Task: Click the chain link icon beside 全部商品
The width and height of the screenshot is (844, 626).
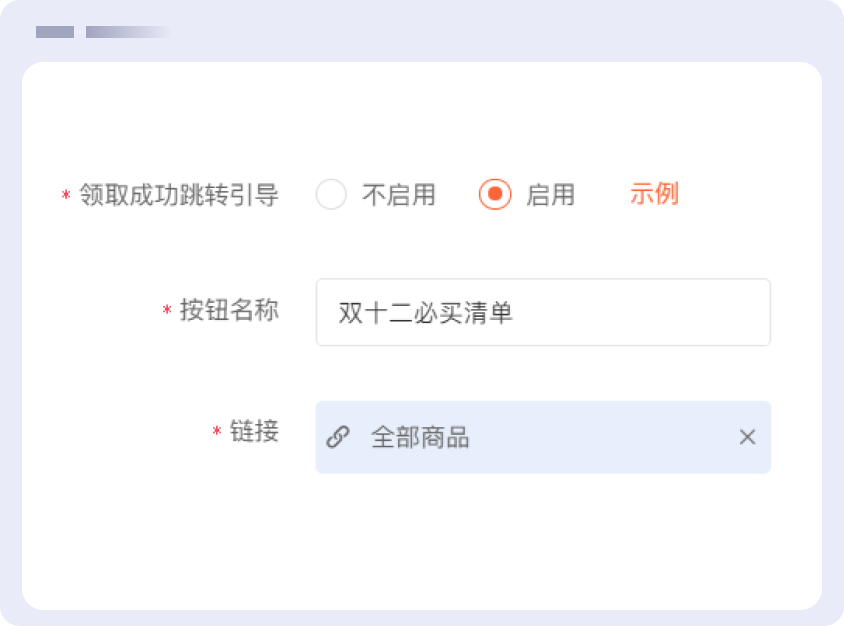Action: pyautogui.click(x=338, y=437)
